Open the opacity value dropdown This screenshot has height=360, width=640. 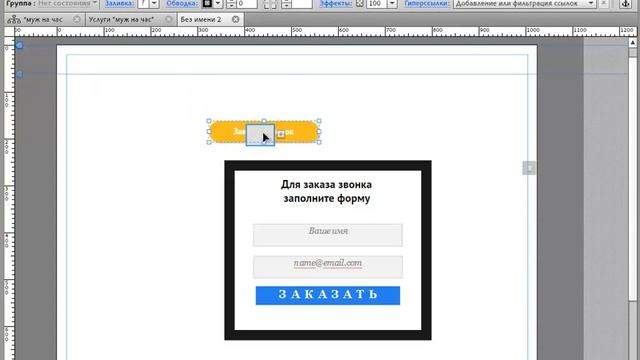pyautogui.click(x=392, y=4)
